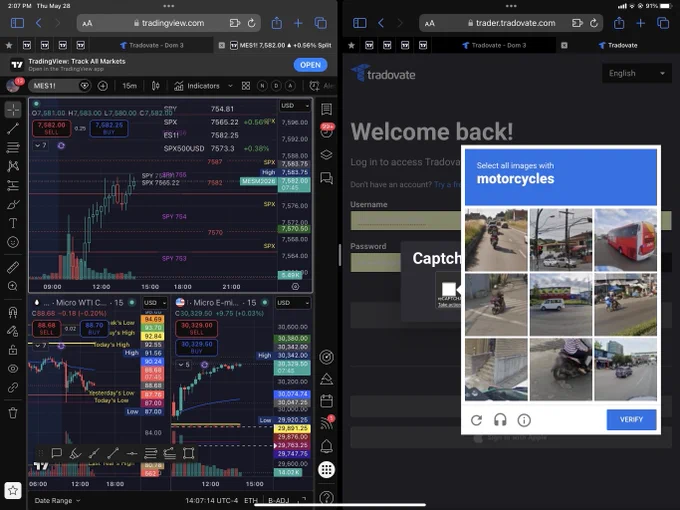Open the round grid apps button

click(x=327, y=470)
